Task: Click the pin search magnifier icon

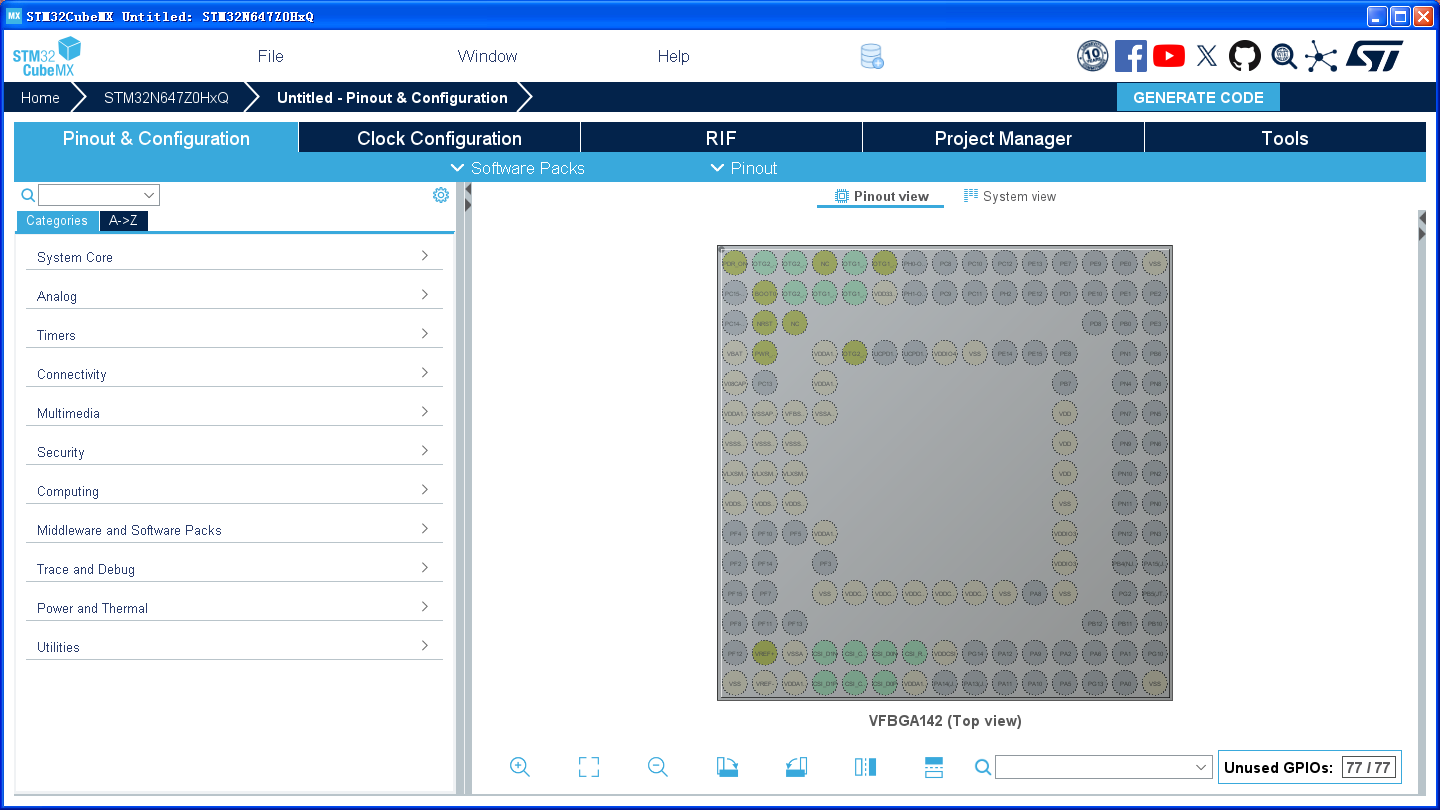Action: (983, 767)
